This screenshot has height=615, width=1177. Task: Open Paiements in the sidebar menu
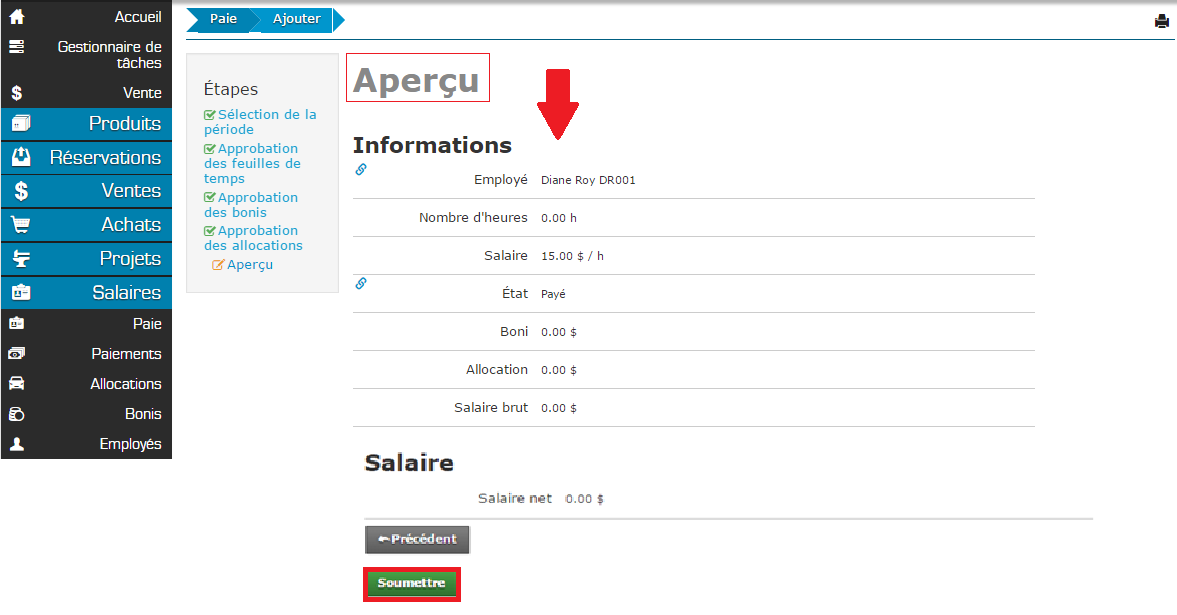[126, 354]
